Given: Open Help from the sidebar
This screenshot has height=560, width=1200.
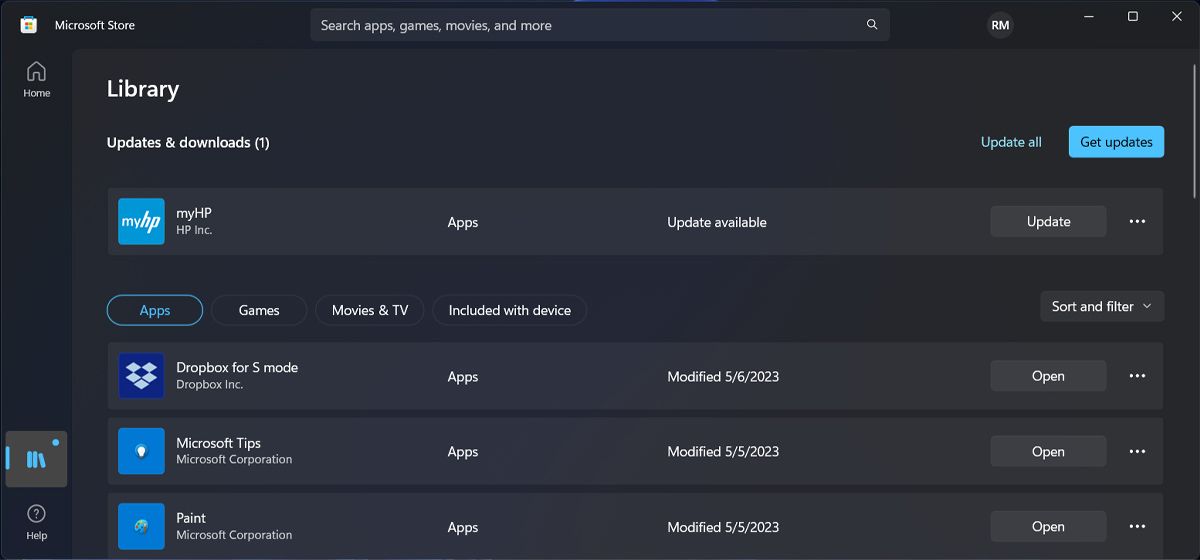Looking at the screenshot, I should pyautogui.click(x=36, y=522).
